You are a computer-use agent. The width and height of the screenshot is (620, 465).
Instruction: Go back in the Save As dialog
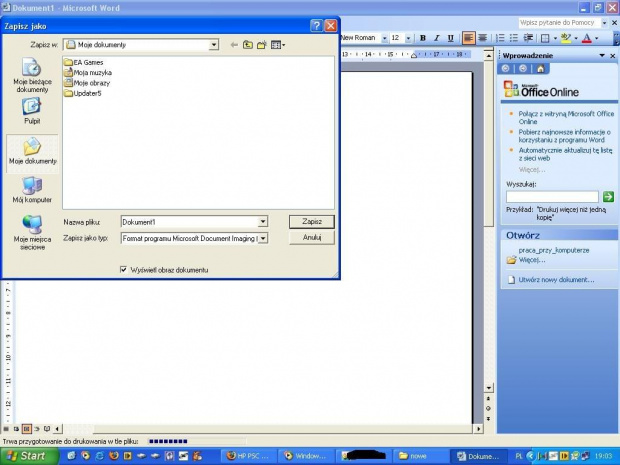(x=234, y=45)
